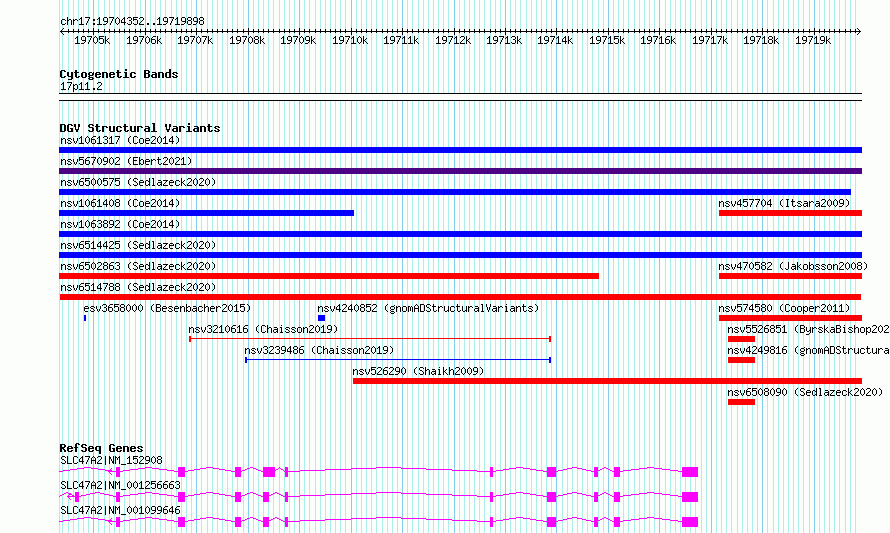The width and height of the screenshot is (890, 533).
Task: Click nsv5526851 (ByrskaBishop) label
Action: (808, 329)
